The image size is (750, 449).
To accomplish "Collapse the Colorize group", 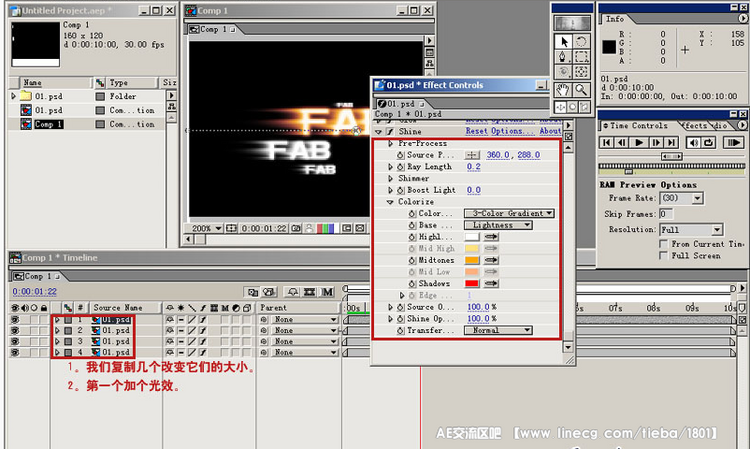I will pyautogui.click(x=390, y=202).
